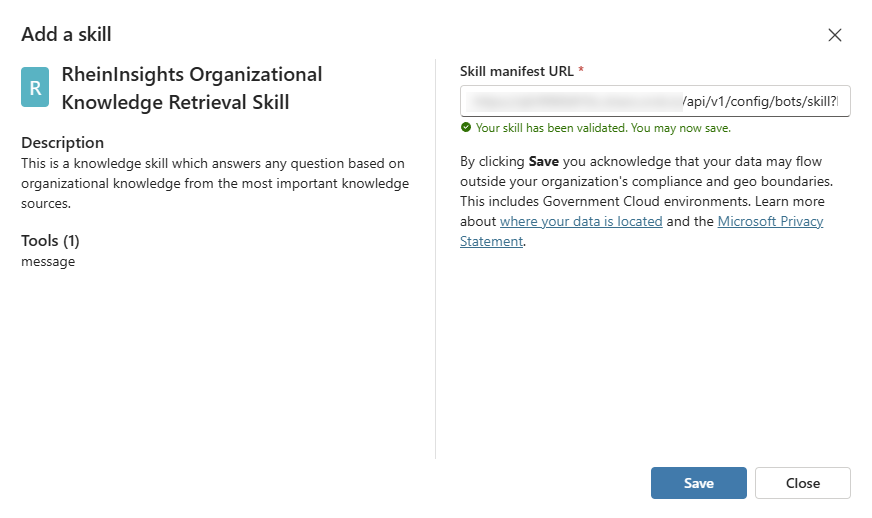The height and width of the screenshot is (518, 872).
Task: Click the teal R skill icon
Action: click(x=35, y=87)
